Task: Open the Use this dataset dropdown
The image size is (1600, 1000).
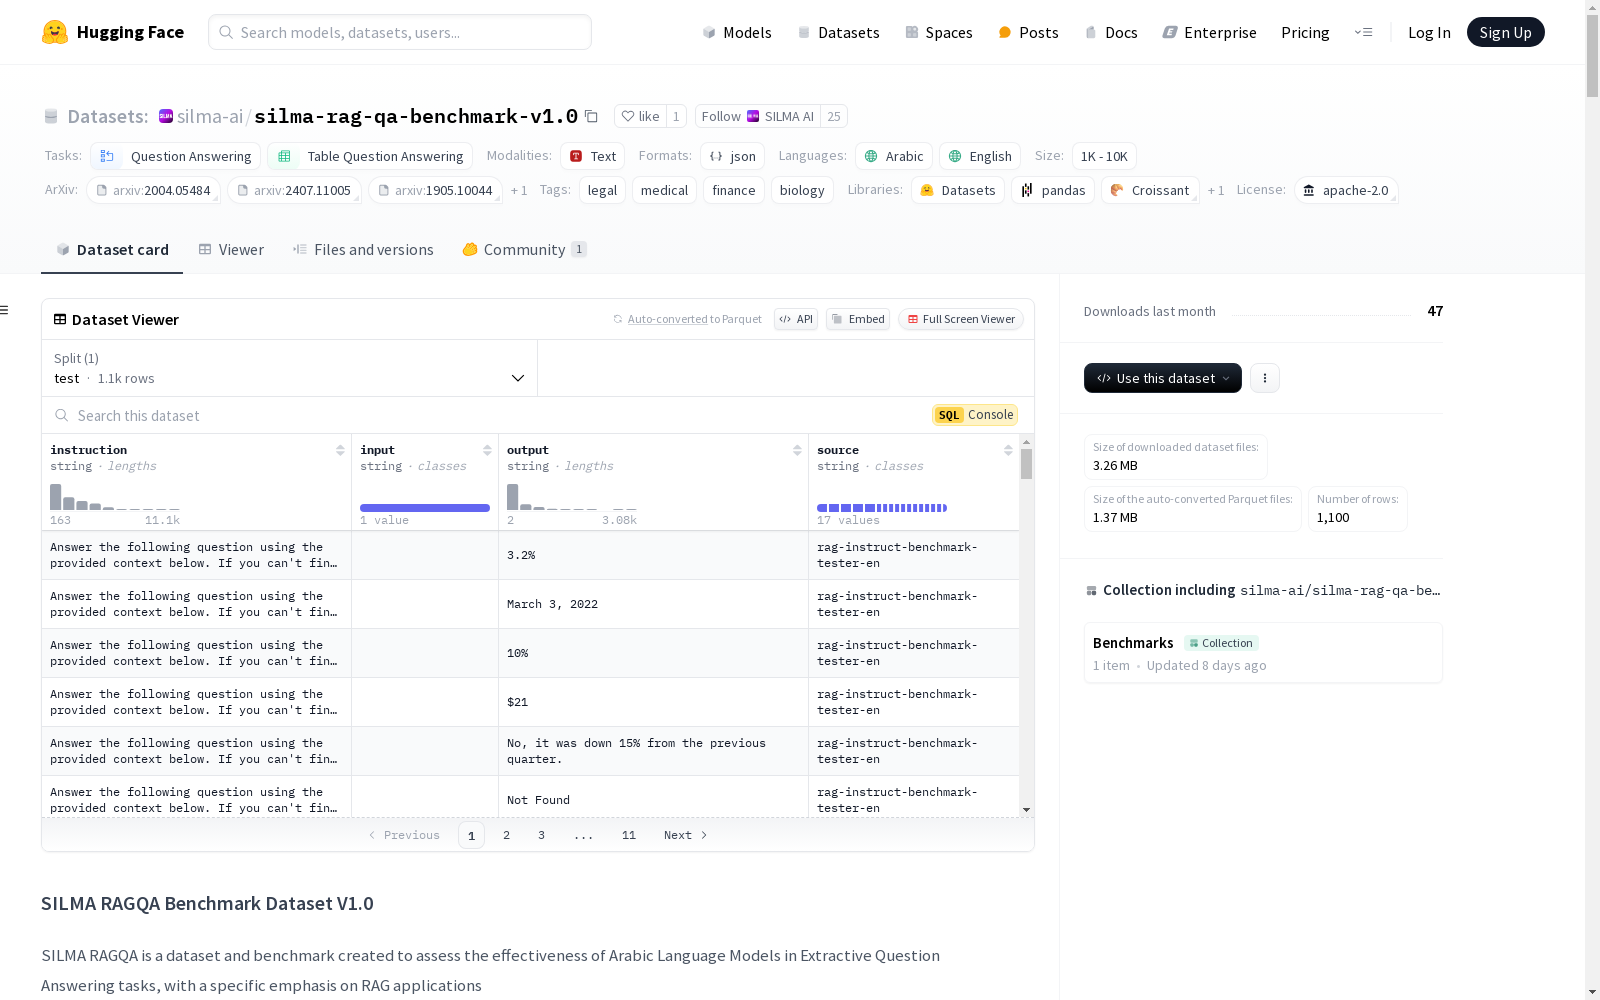Action: click(1163, 378)
